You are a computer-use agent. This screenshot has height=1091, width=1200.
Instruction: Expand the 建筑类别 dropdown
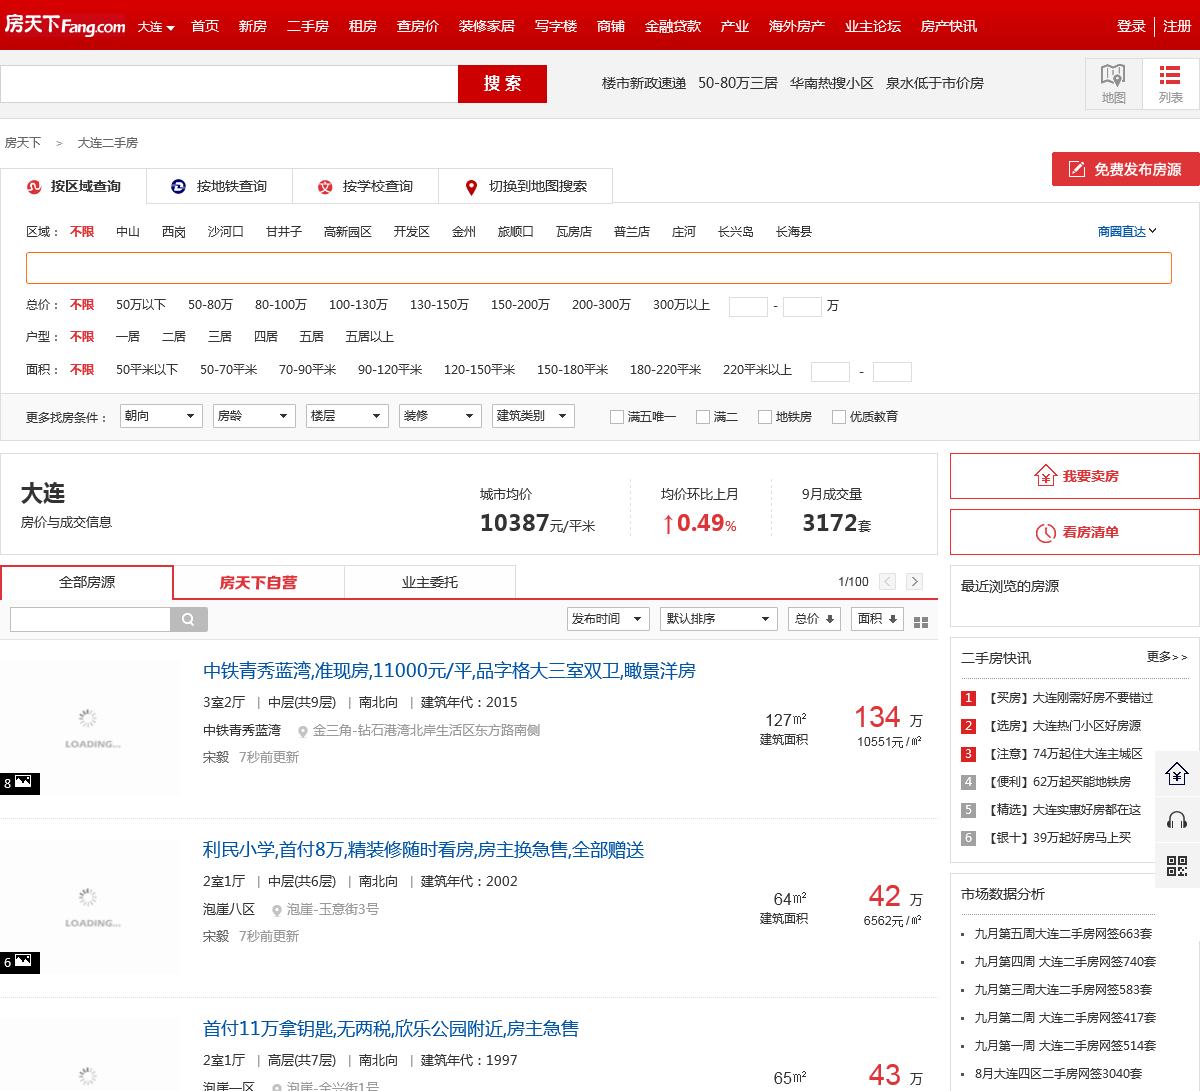tap(533, 416)
